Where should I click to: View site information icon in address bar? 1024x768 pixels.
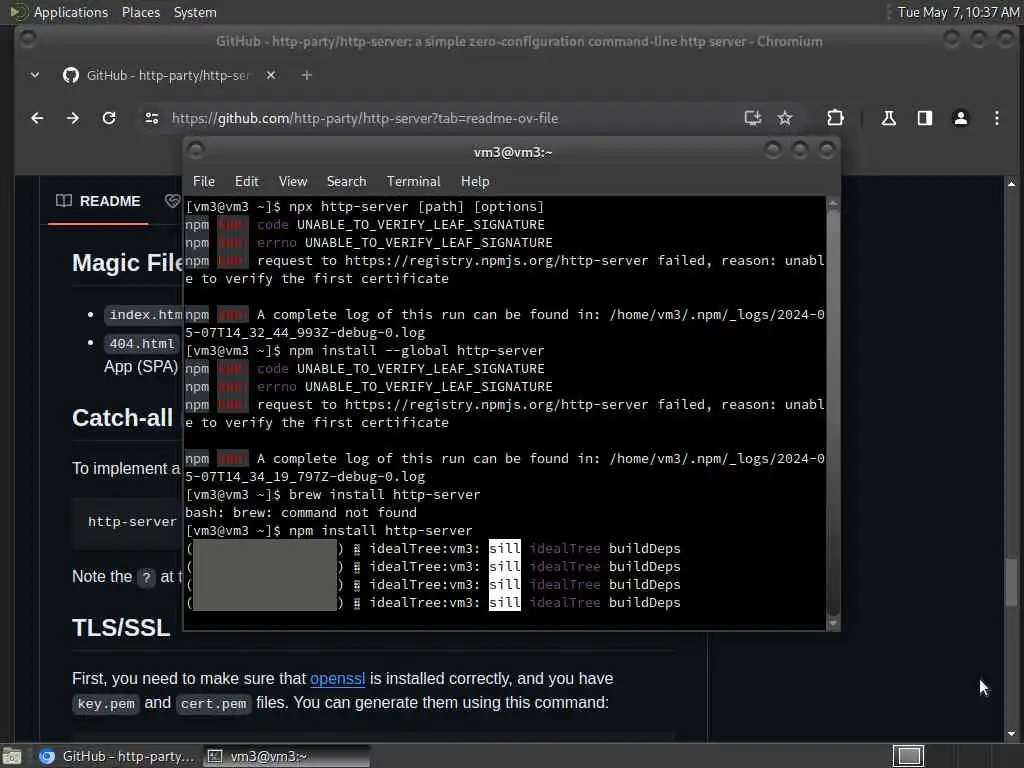152,118
